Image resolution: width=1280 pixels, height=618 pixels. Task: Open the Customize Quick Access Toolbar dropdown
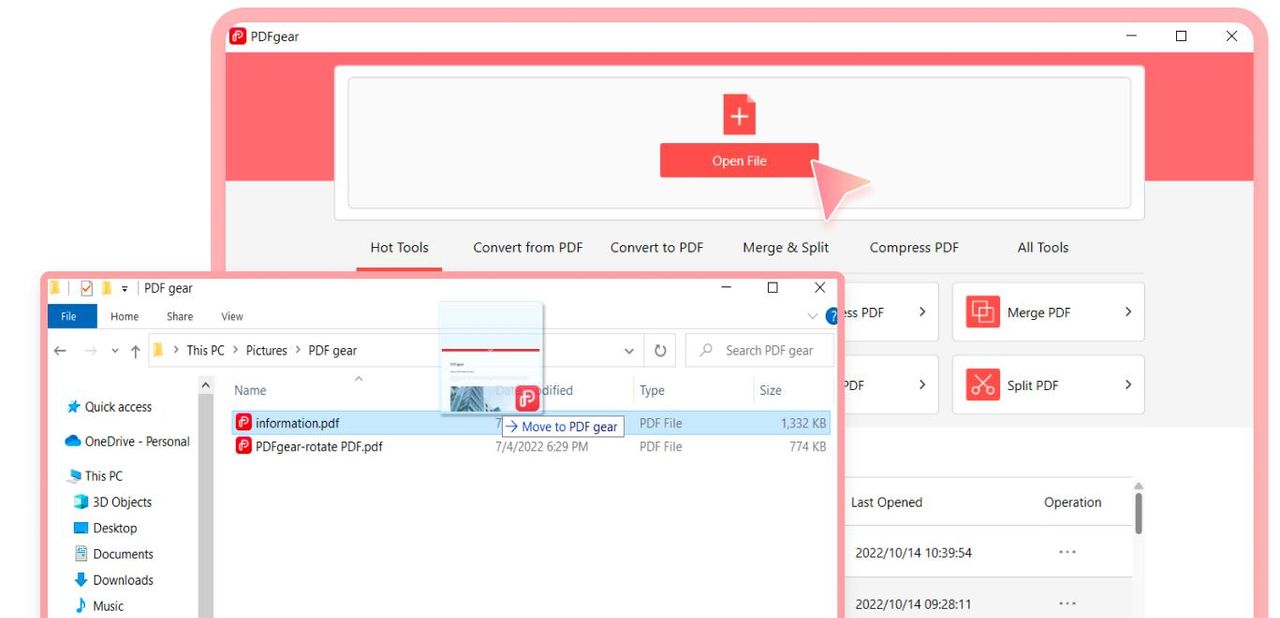125,289
